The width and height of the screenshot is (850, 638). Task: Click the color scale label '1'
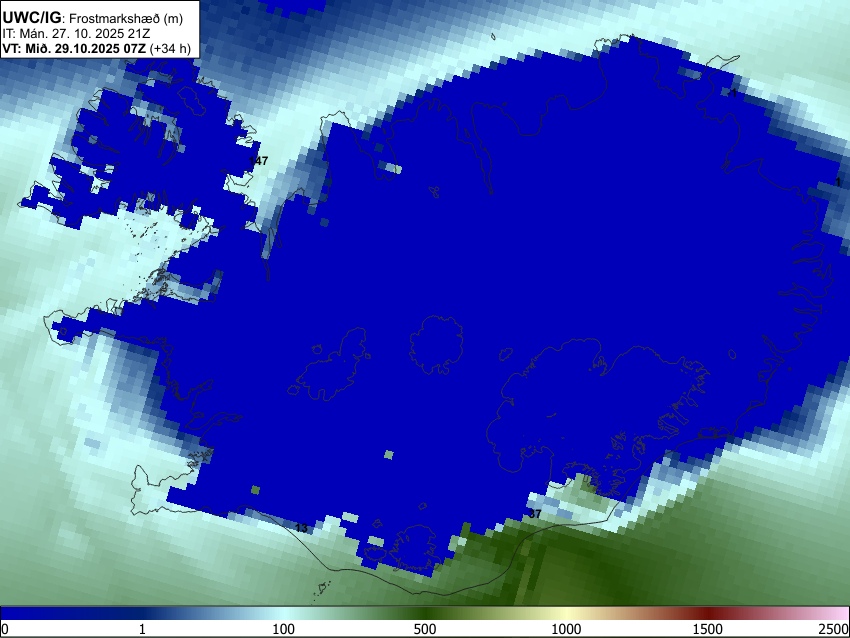(142, 629)
